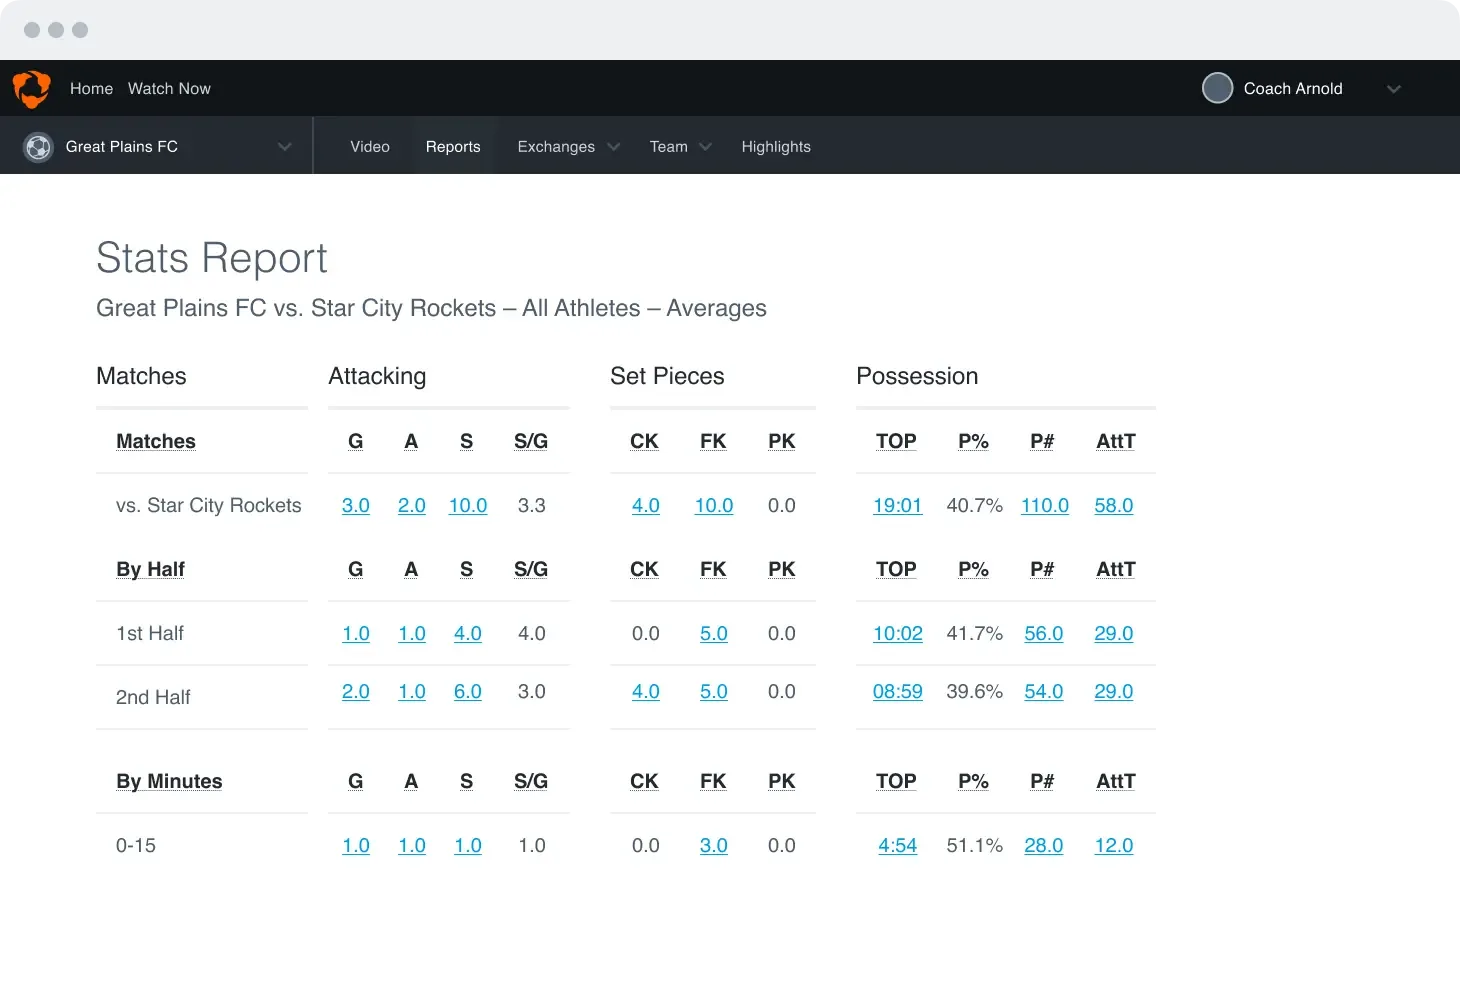Click the By Half section header
Screen dimensions: 1460x994
(x=150, y=570)
